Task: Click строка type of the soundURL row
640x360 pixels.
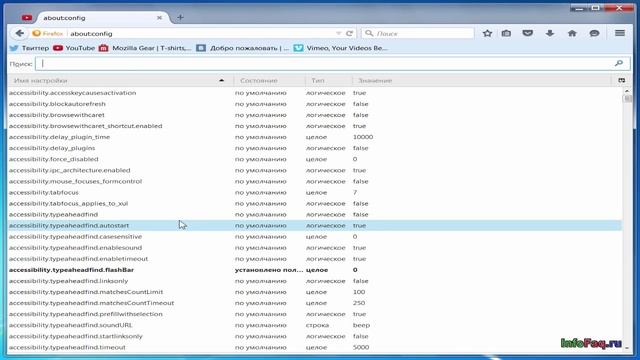Action: click(x=317, y=325)
